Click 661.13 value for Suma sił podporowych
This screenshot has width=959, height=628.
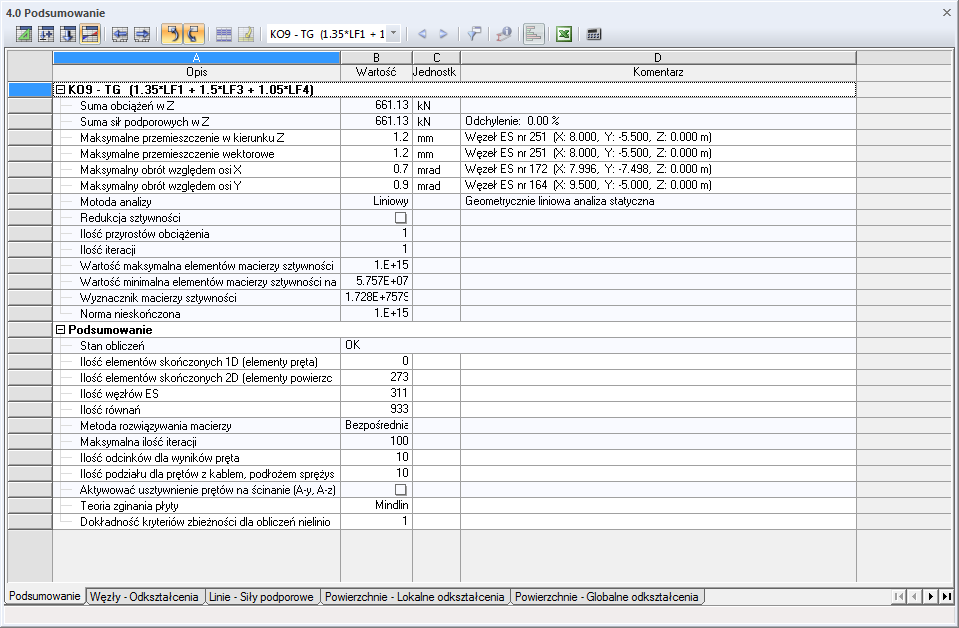coord(376,122)
